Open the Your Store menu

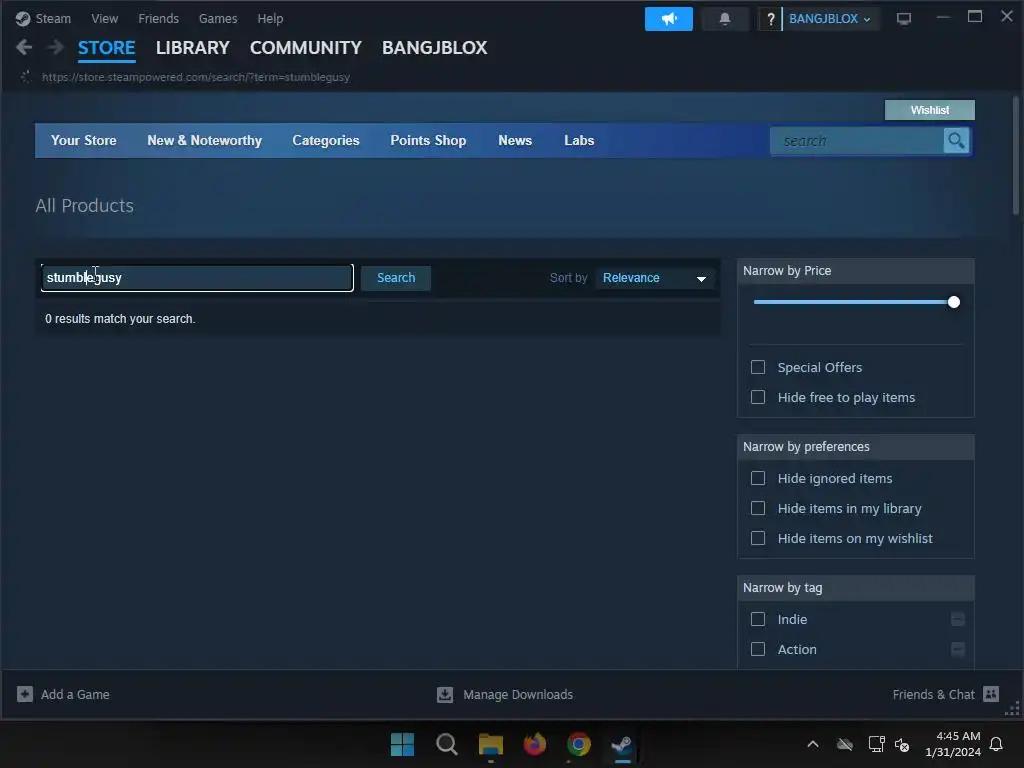[84, 140]
